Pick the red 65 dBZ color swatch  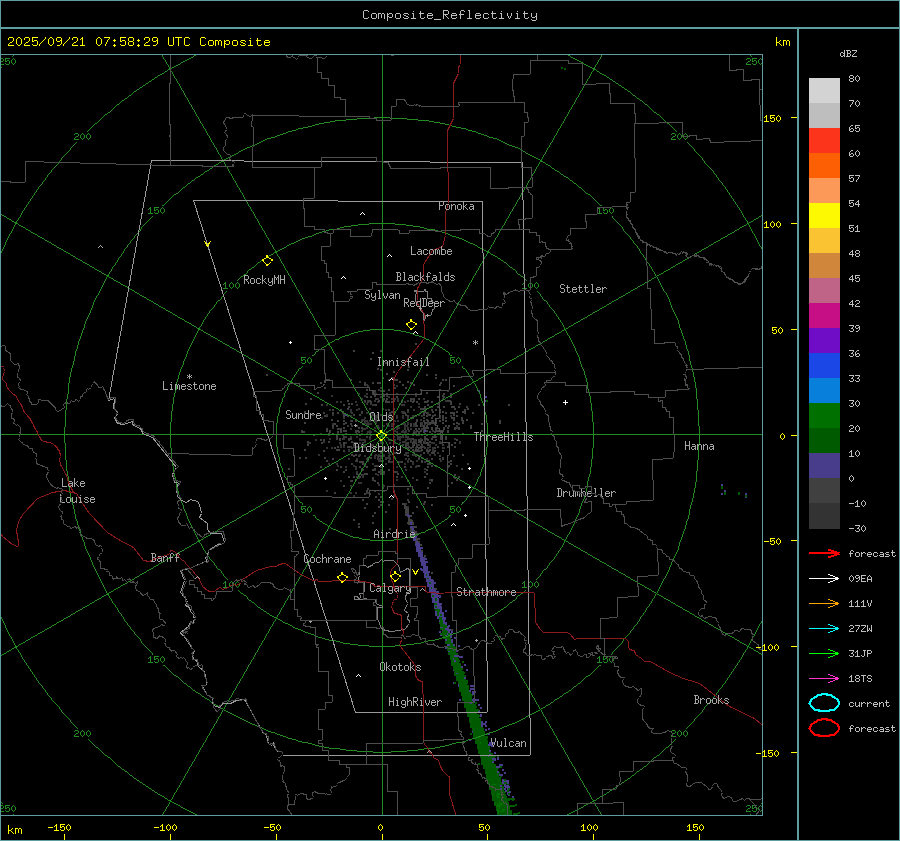point(824,141)
